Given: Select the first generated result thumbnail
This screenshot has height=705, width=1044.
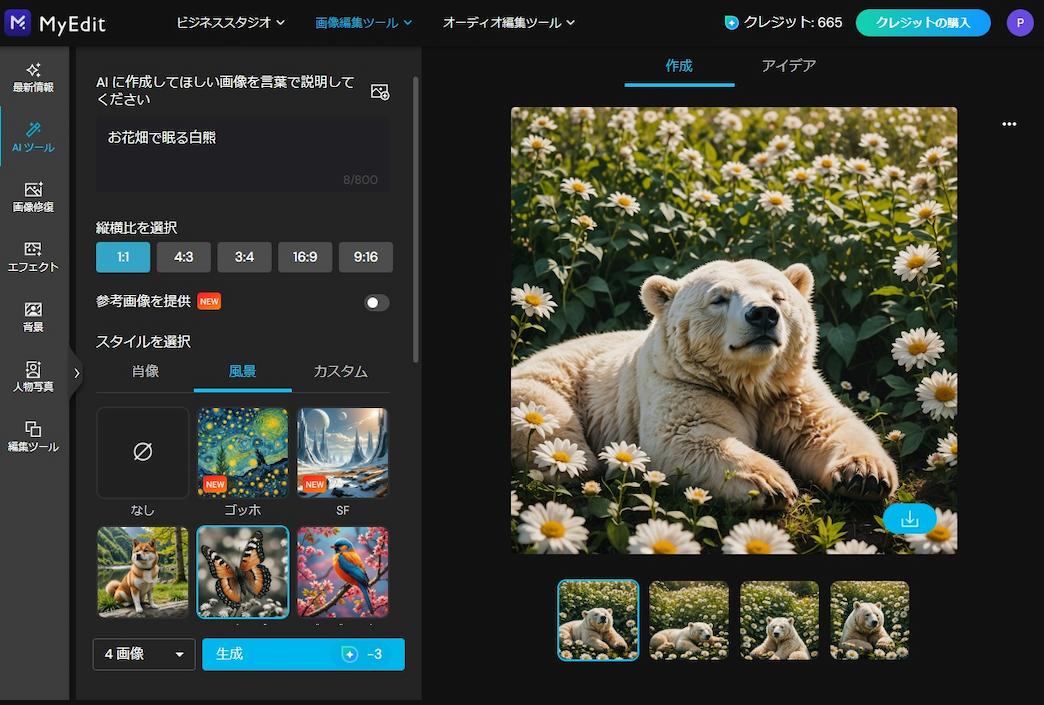Looking at the screenshot, I should pos(598,620).
